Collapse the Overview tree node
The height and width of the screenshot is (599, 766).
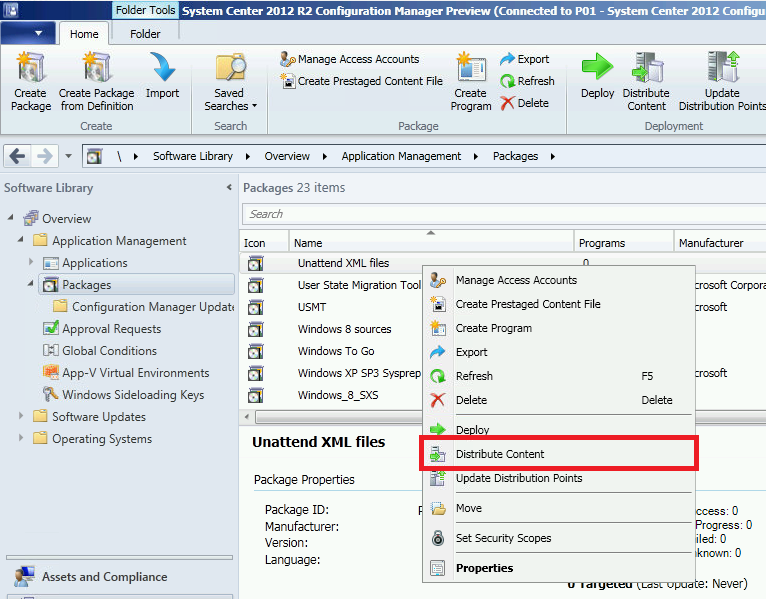tap(11, 217)
